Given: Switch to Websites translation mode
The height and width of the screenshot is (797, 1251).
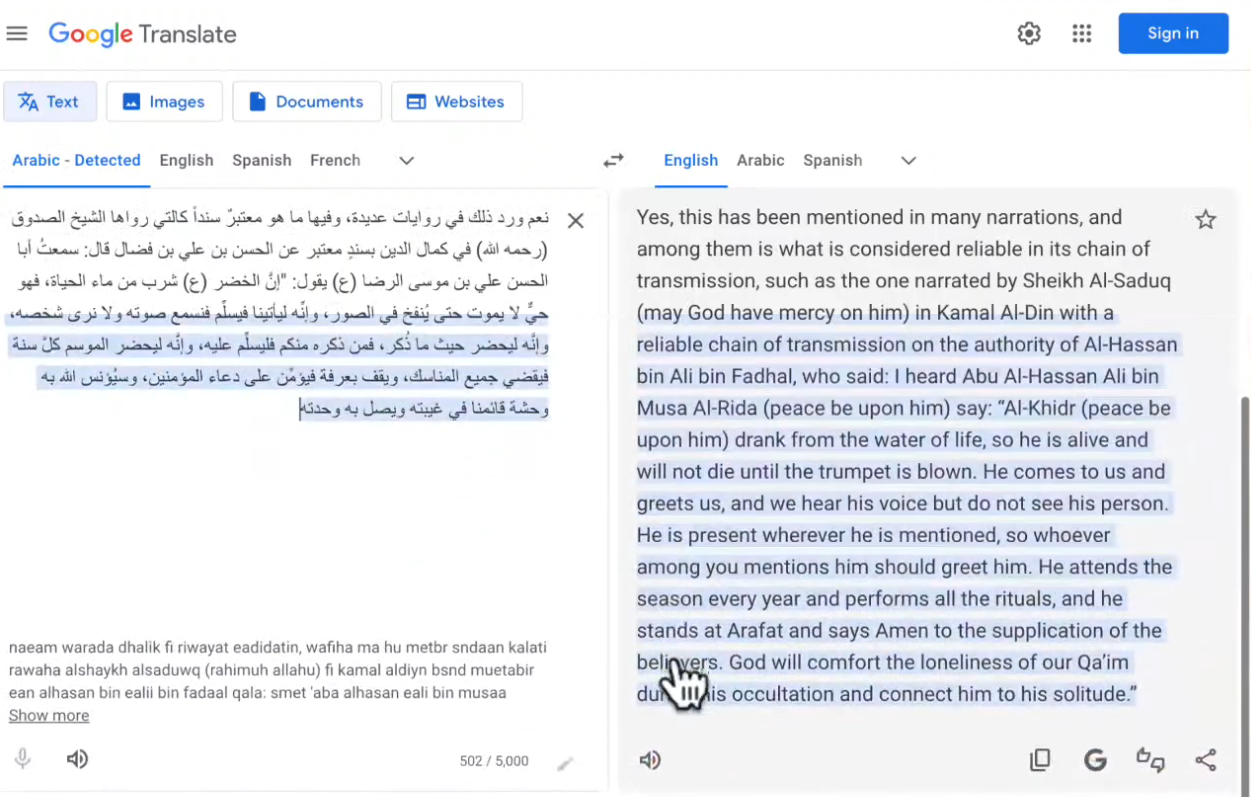Looking at the screenshot, I should pos(456,101).
